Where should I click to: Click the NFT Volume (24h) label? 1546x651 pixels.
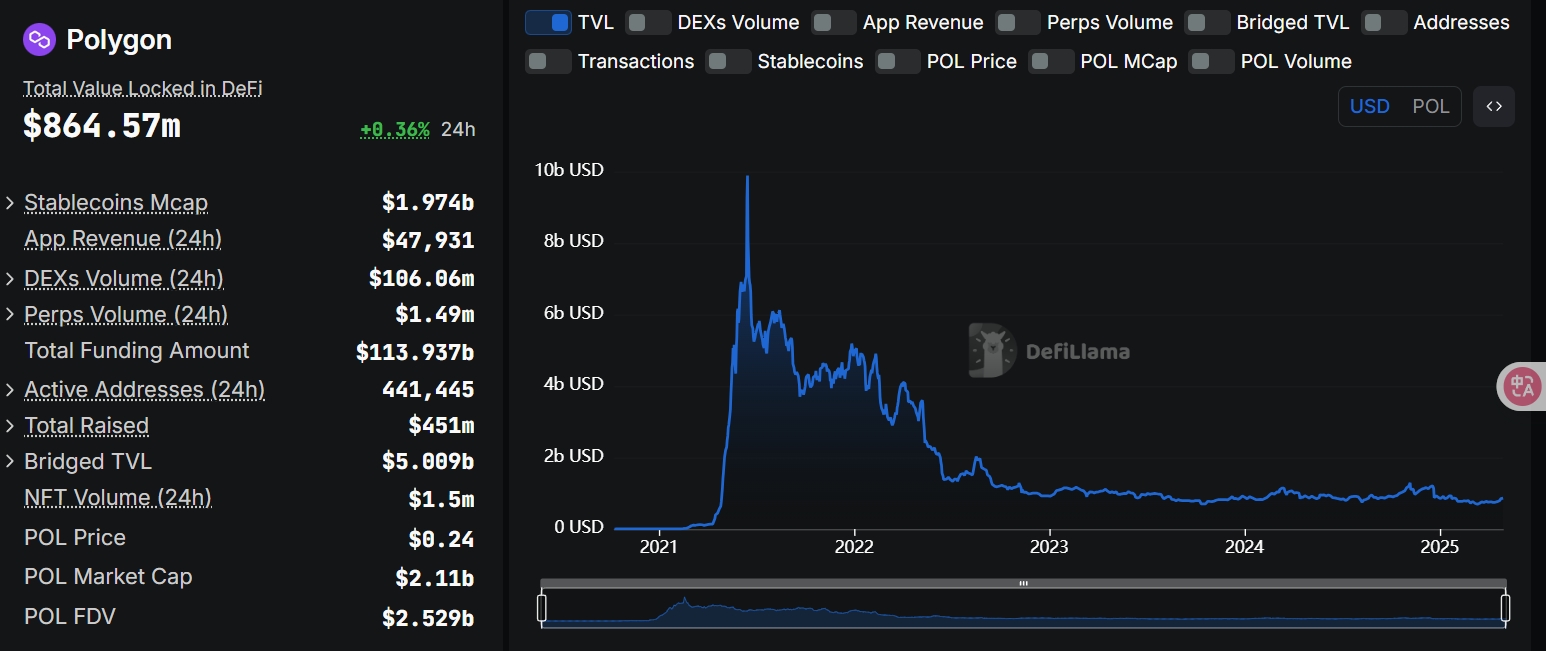pyautogui.click(x=118, y=497)
